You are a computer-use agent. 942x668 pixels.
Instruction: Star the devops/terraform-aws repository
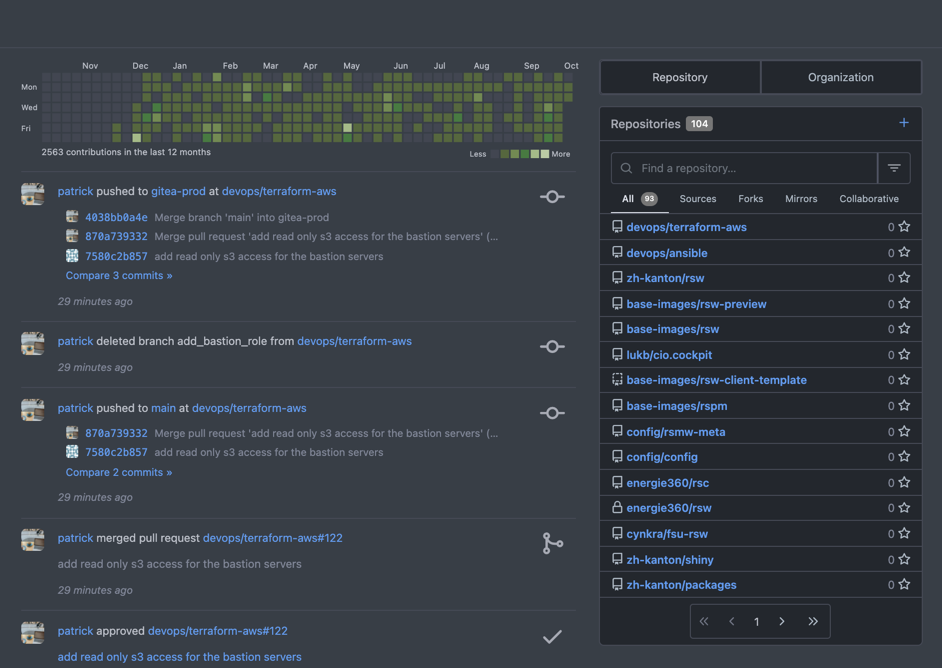pos(904,227)
